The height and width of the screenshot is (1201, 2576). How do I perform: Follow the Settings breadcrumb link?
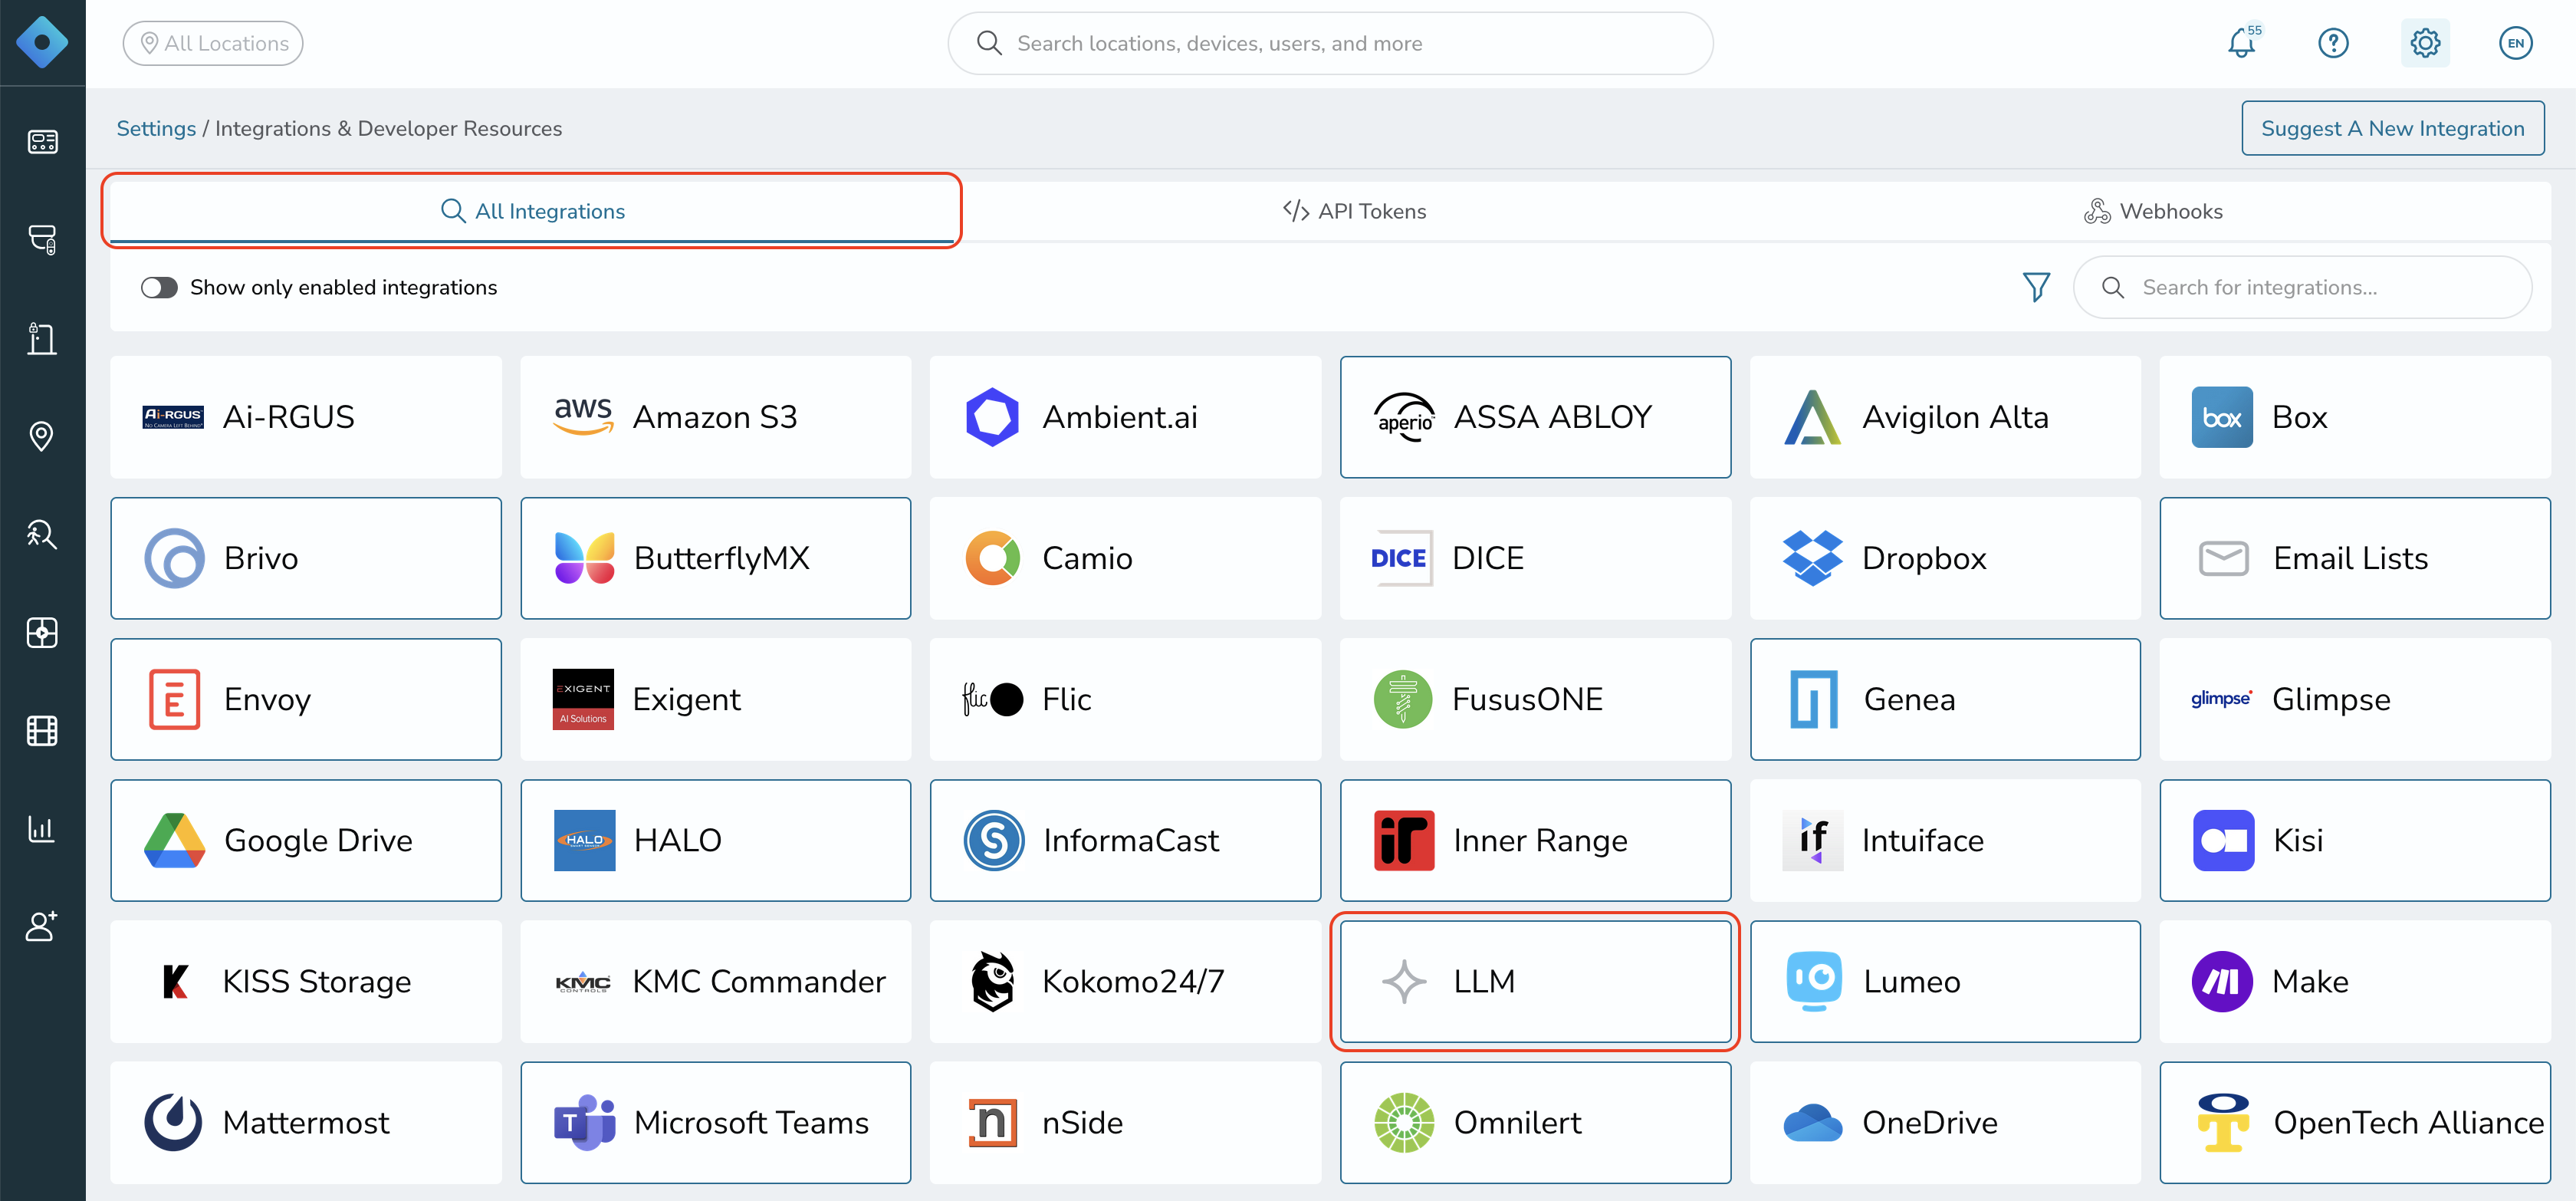tap(156, 128)
